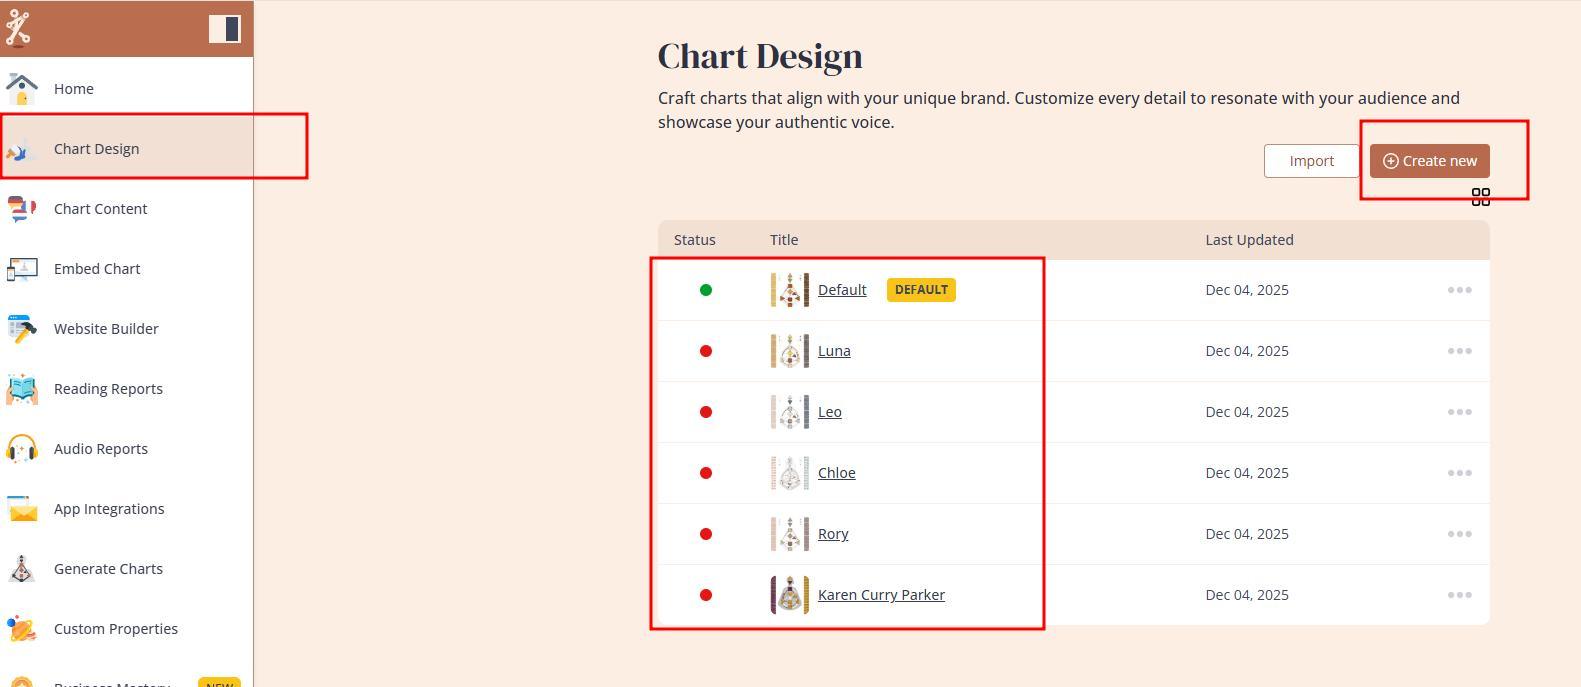
Task: Open Custom Properties in the sidebar
Action: 115,629
